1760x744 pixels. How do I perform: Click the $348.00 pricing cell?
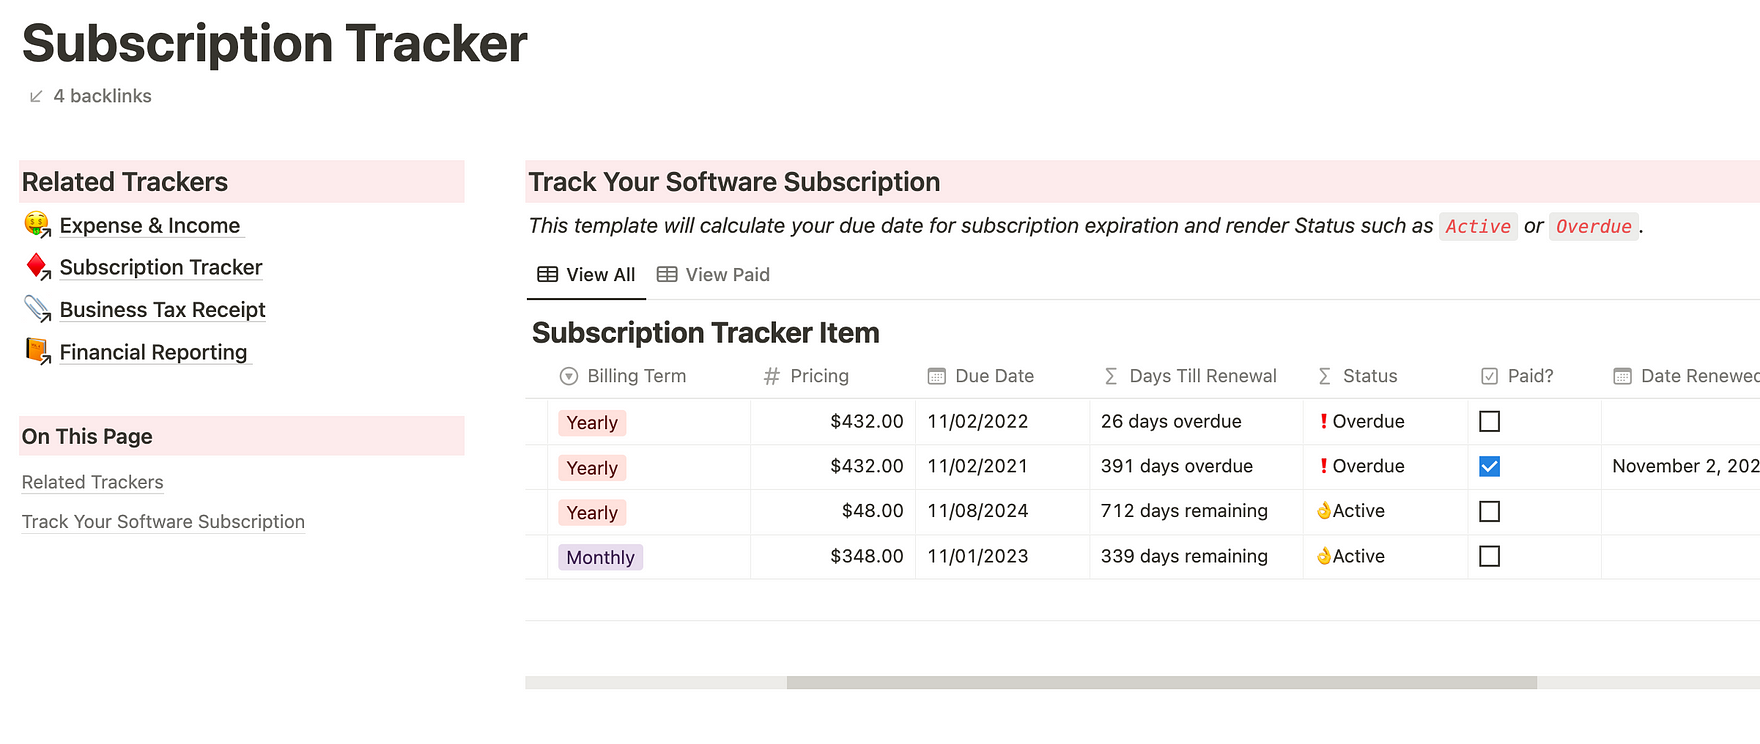point(866,556)
